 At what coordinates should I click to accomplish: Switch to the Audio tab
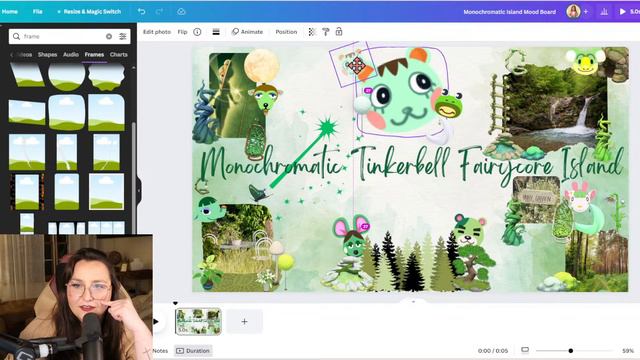tap(71, 54)
